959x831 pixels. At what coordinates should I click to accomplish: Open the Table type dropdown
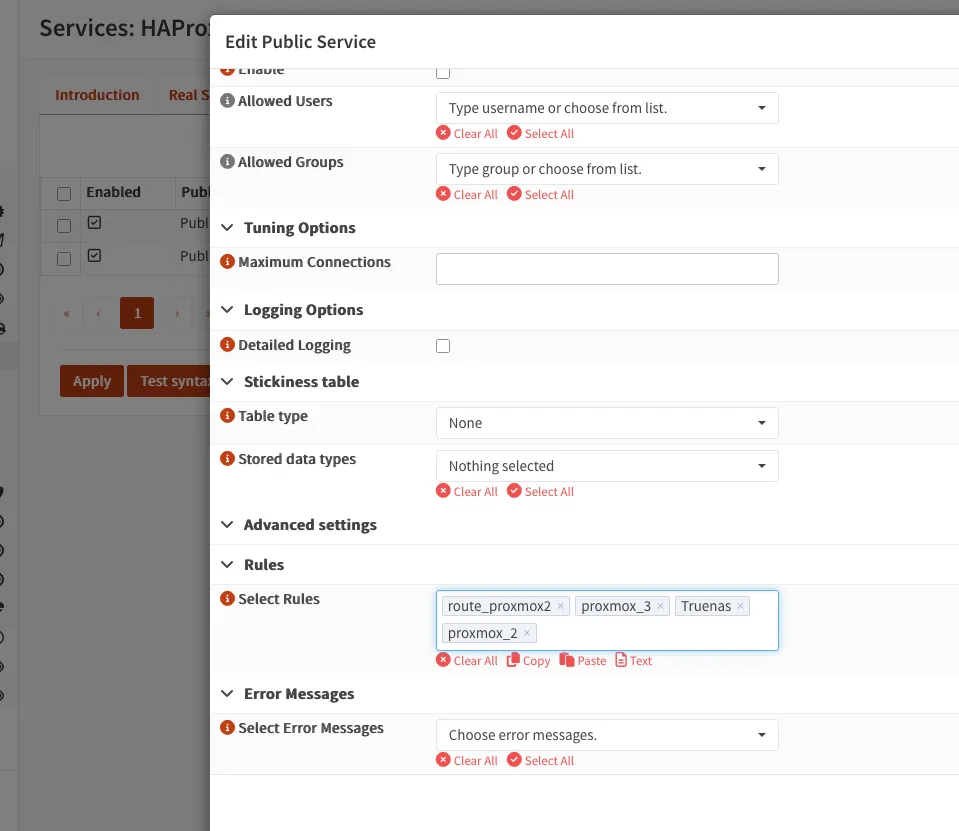607,423
